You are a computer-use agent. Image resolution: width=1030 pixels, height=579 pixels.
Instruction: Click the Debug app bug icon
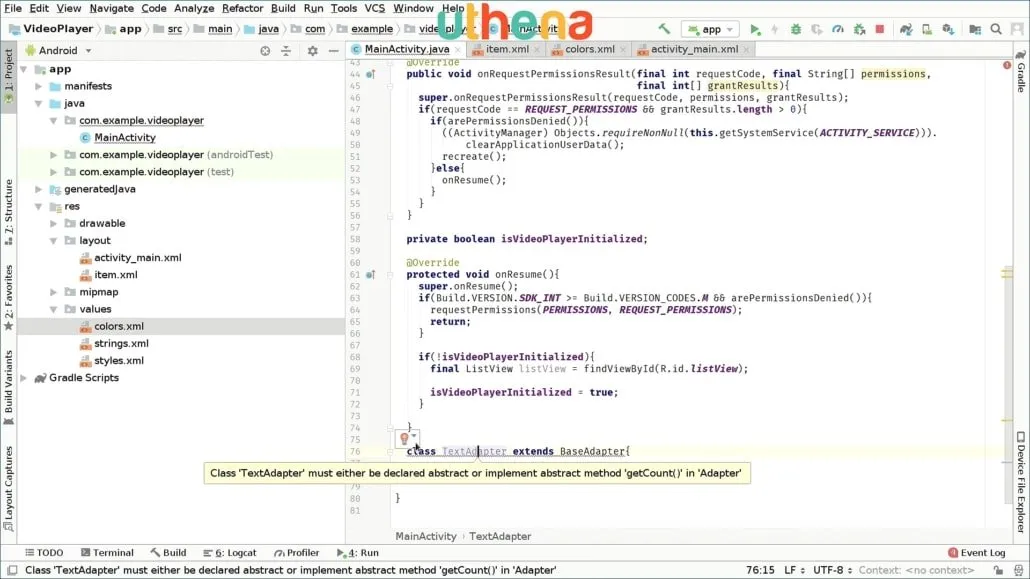795,29
